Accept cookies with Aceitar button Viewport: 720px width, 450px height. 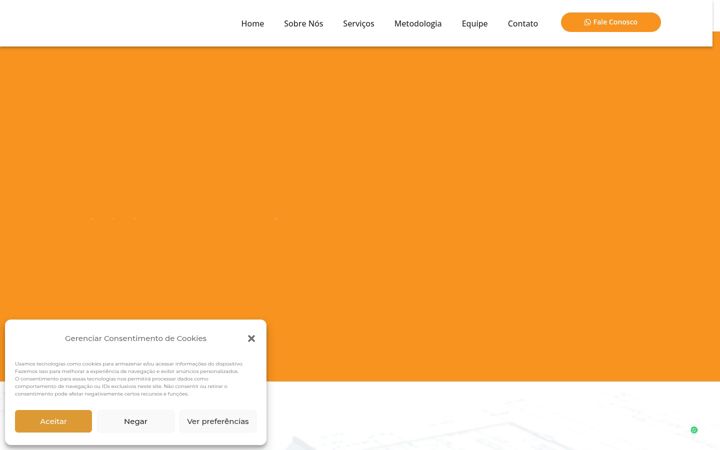53,421
